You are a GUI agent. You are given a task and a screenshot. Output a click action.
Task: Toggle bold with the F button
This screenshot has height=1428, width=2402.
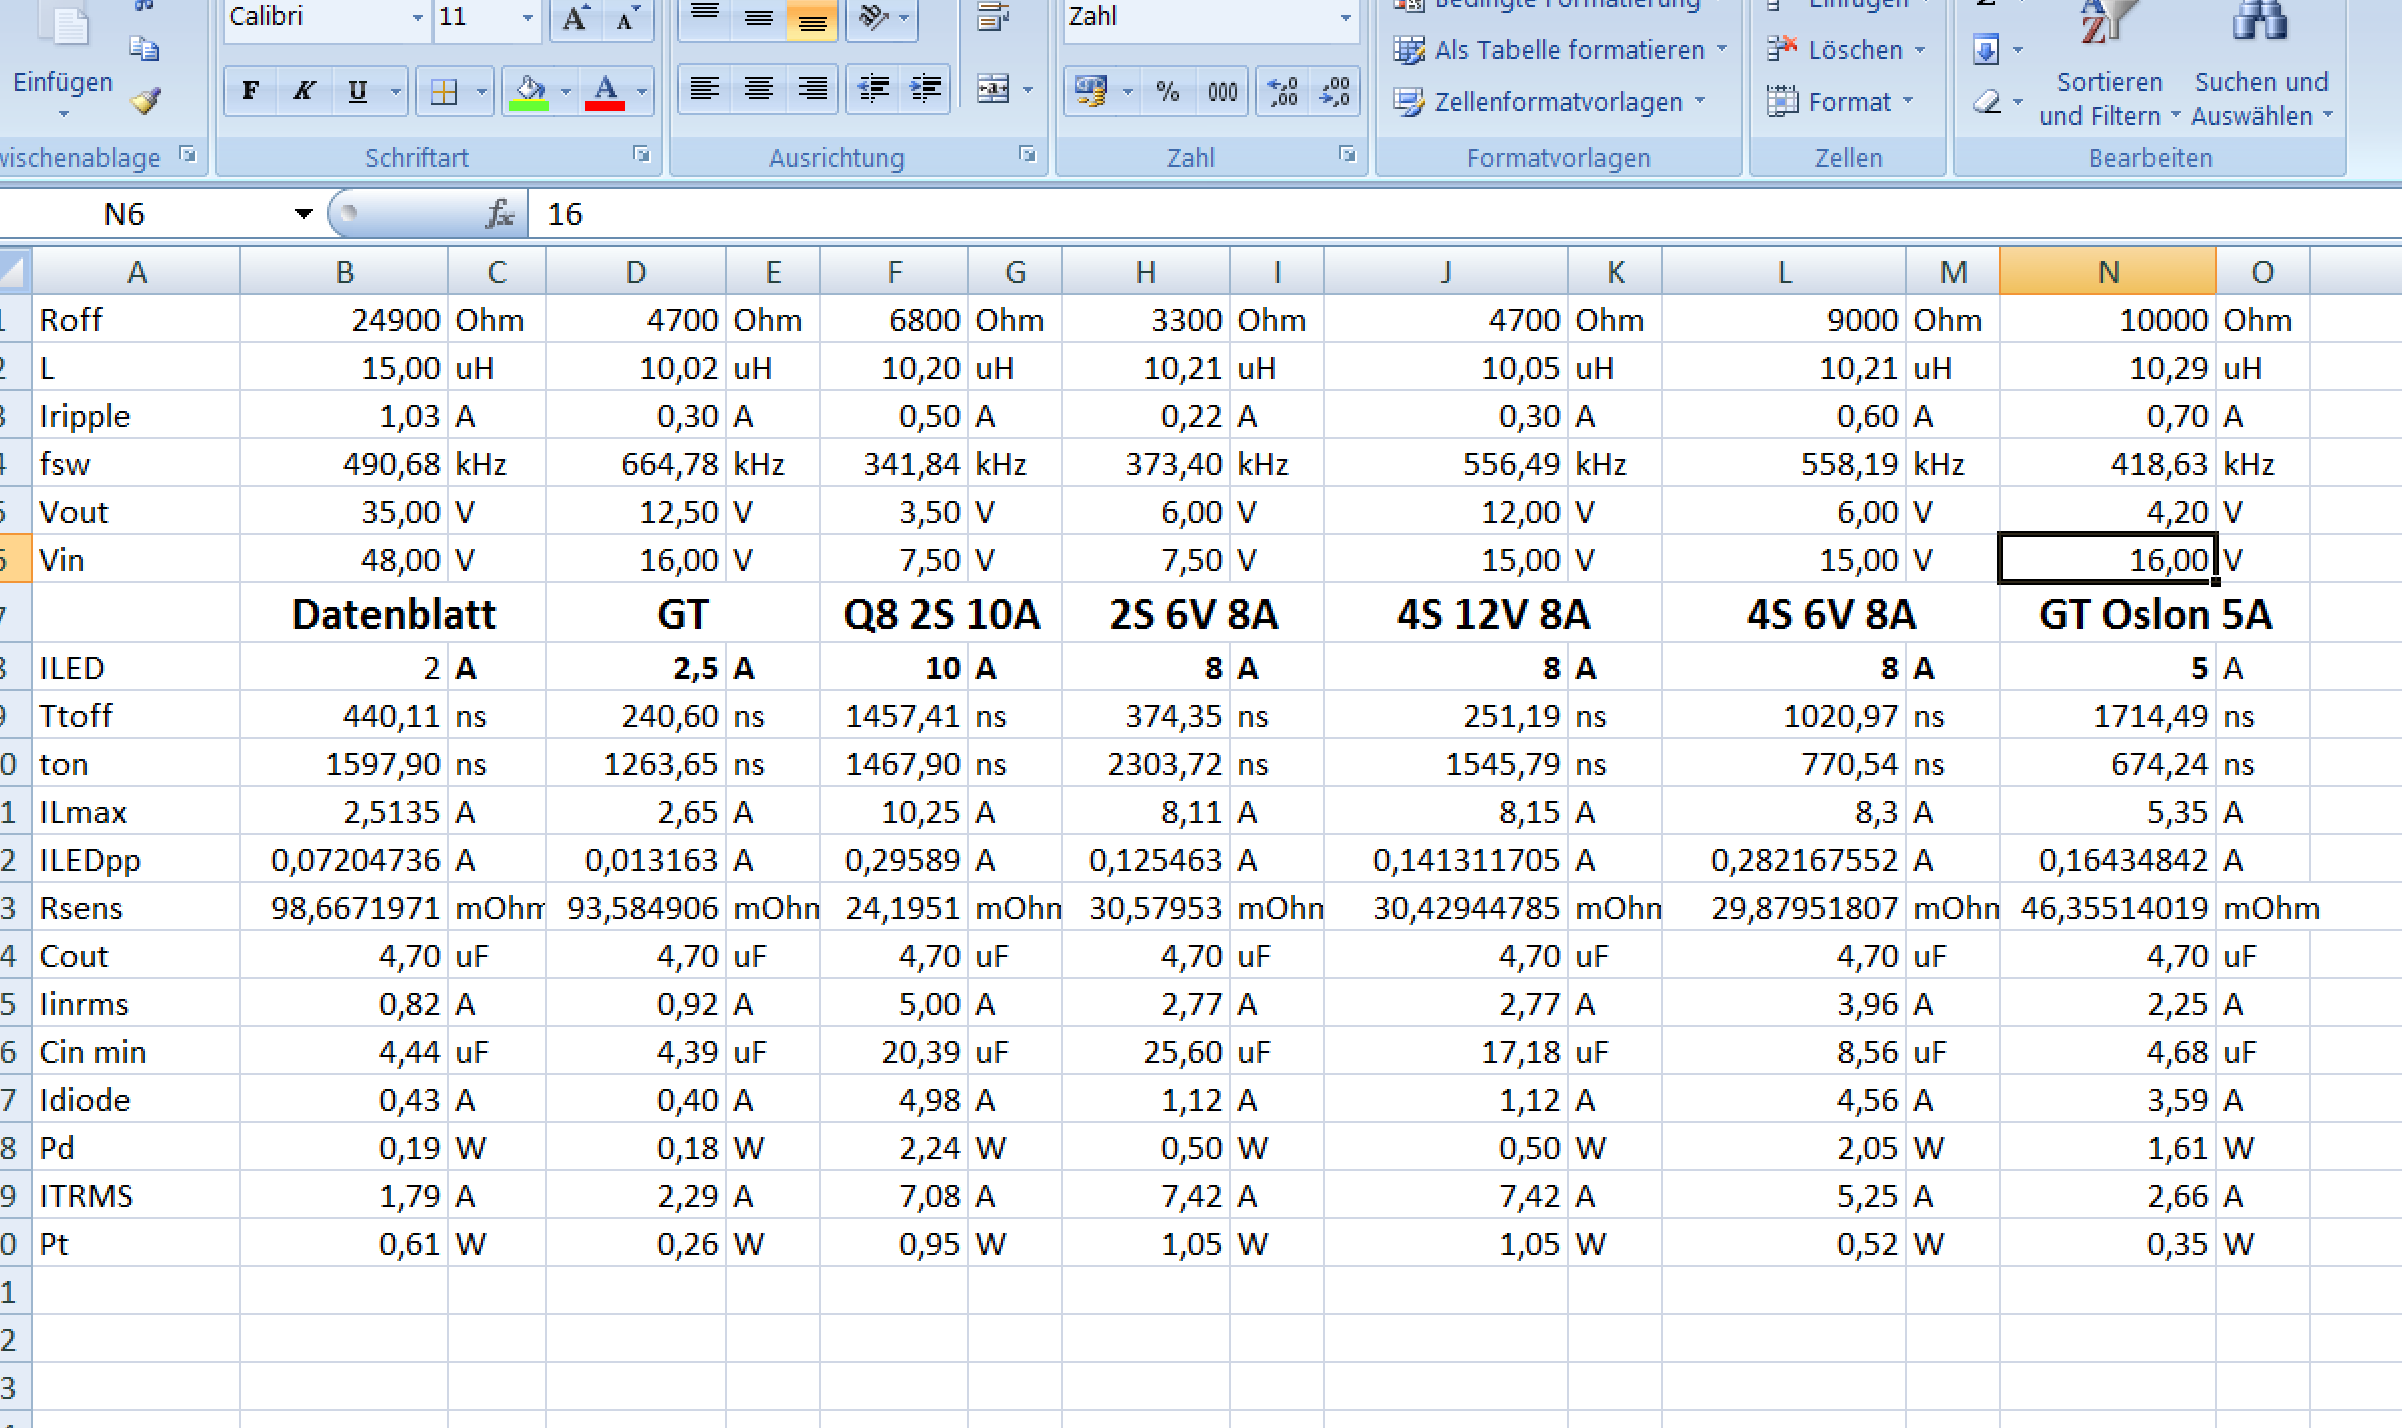(x=250, y=92)
